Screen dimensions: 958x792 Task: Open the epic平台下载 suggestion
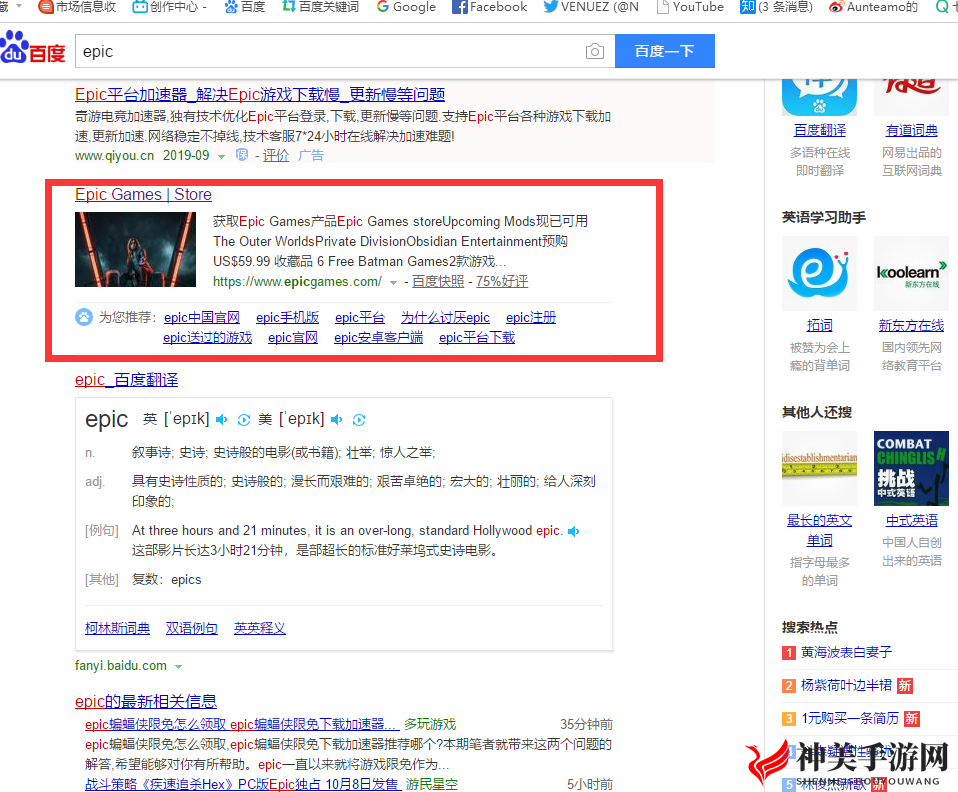coord(477,338)
